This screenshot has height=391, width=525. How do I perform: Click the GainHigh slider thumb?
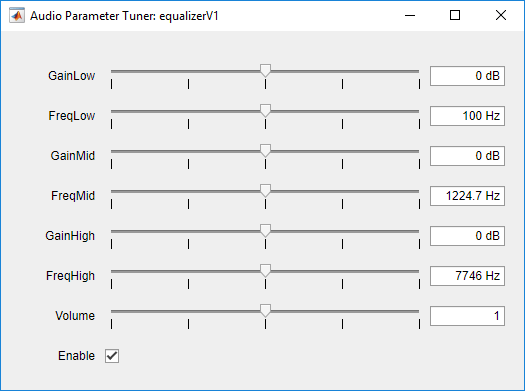[x=266, y=231]
